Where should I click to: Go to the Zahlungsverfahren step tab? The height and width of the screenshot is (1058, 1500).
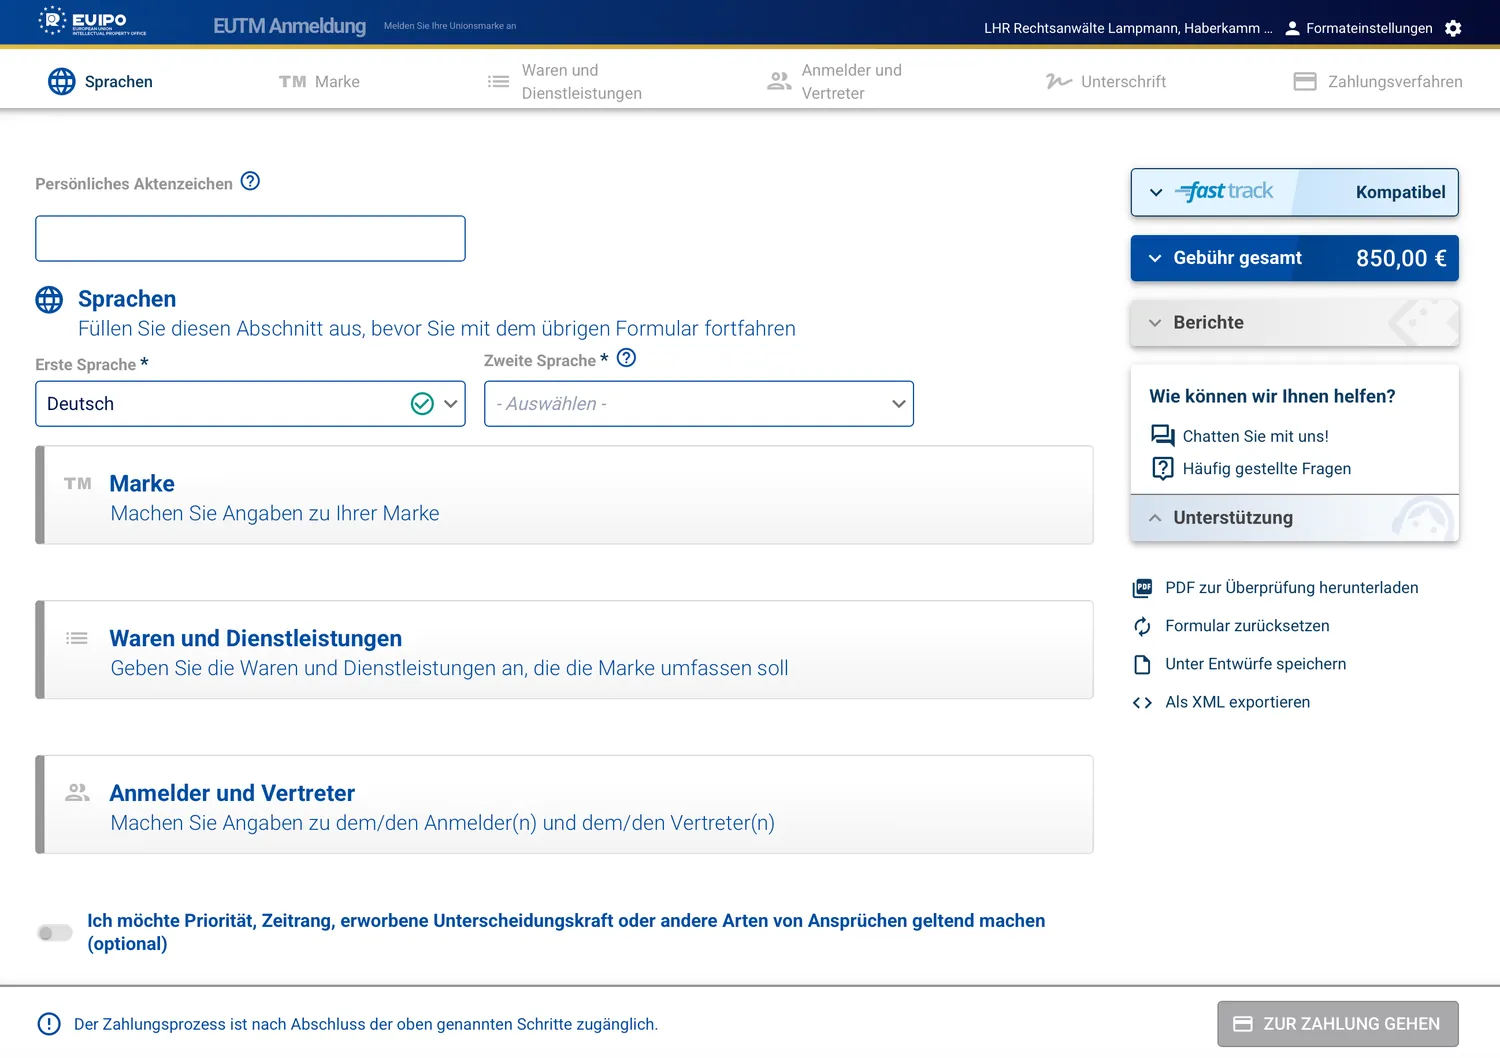(x=1378, y=82)
